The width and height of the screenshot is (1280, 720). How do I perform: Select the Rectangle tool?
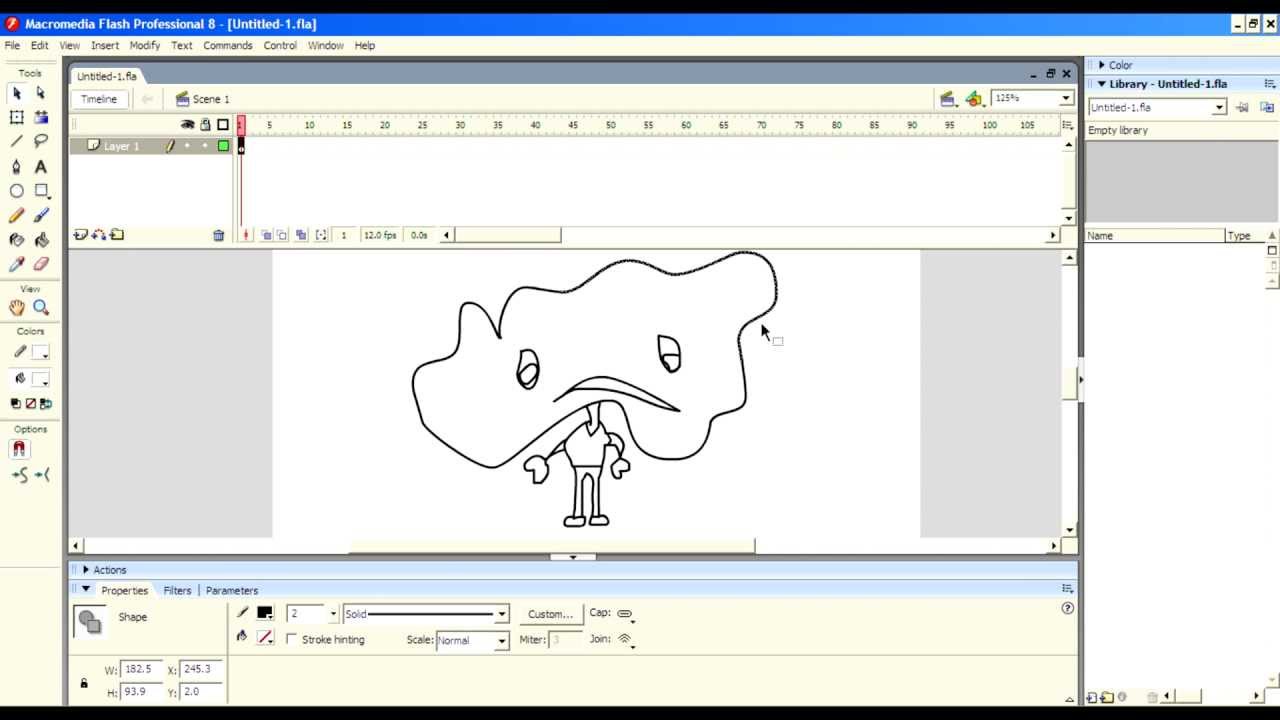tap(41, 191)
